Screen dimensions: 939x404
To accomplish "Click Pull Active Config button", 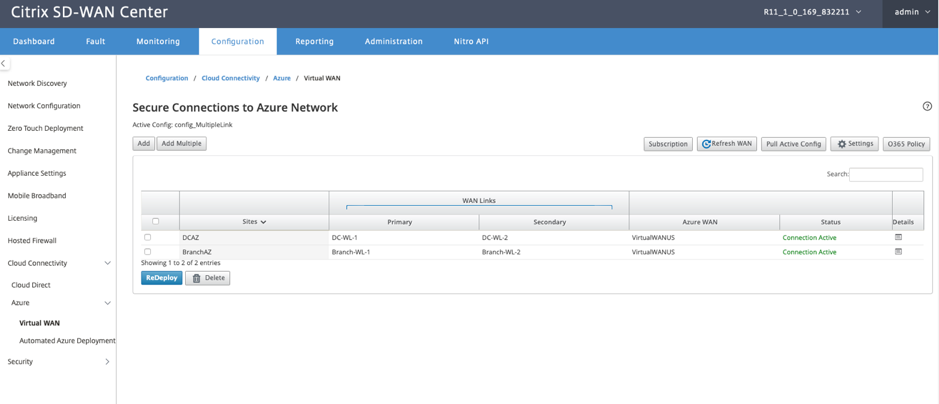I will (793, 144).
